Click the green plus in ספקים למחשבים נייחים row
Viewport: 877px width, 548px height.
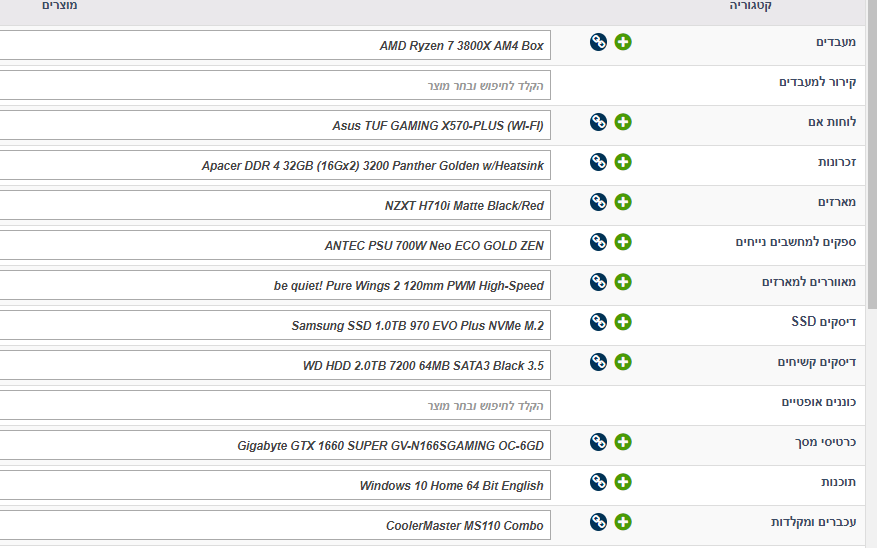pyautogui.click(x=623, y=242)
